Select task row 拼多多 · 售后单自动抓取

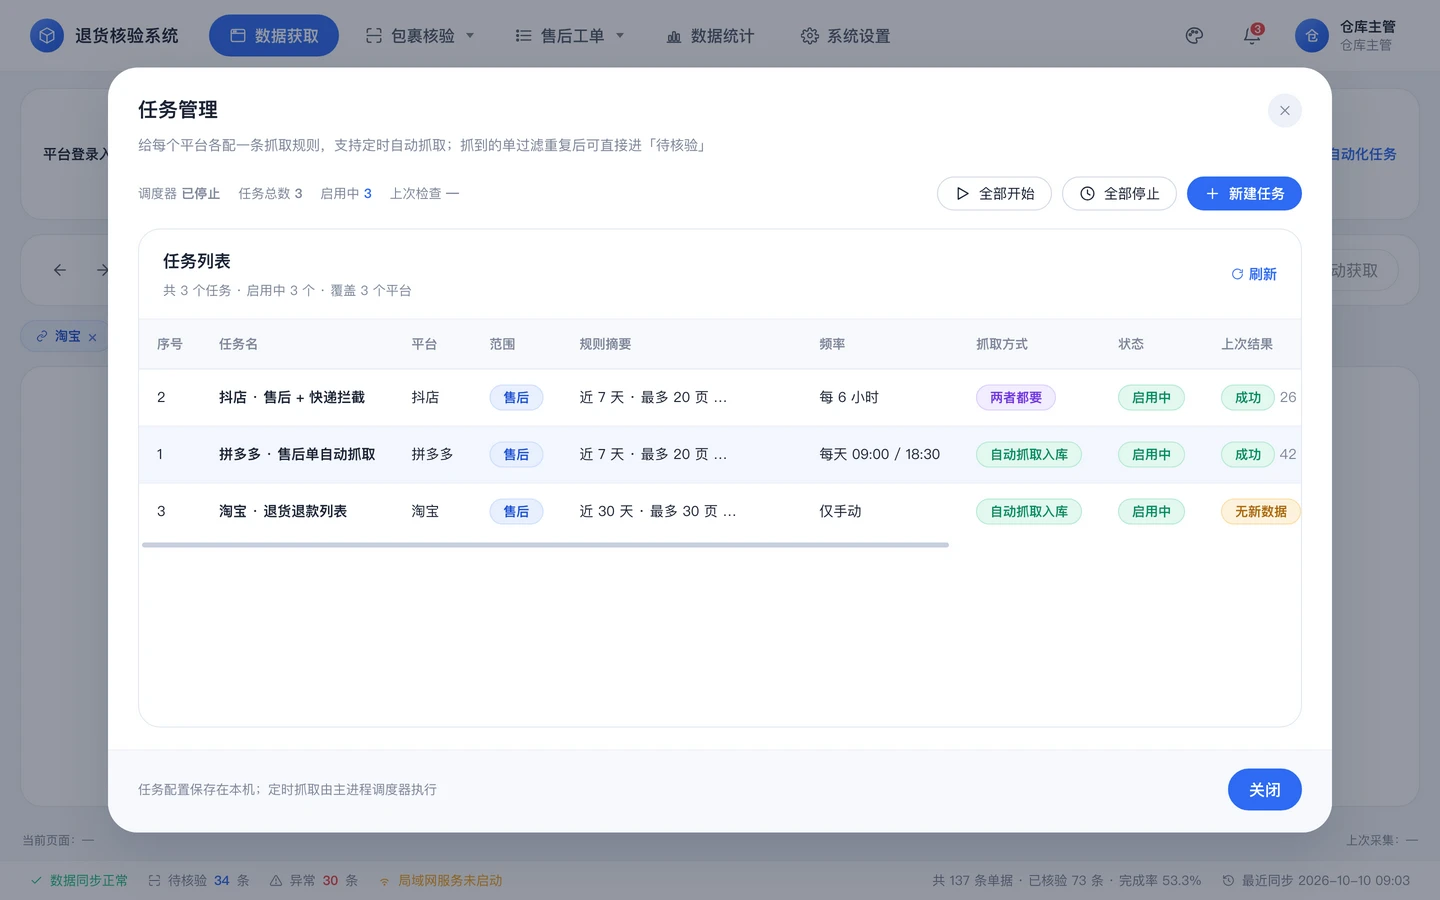pyautogui.click(x=720, y=454)
